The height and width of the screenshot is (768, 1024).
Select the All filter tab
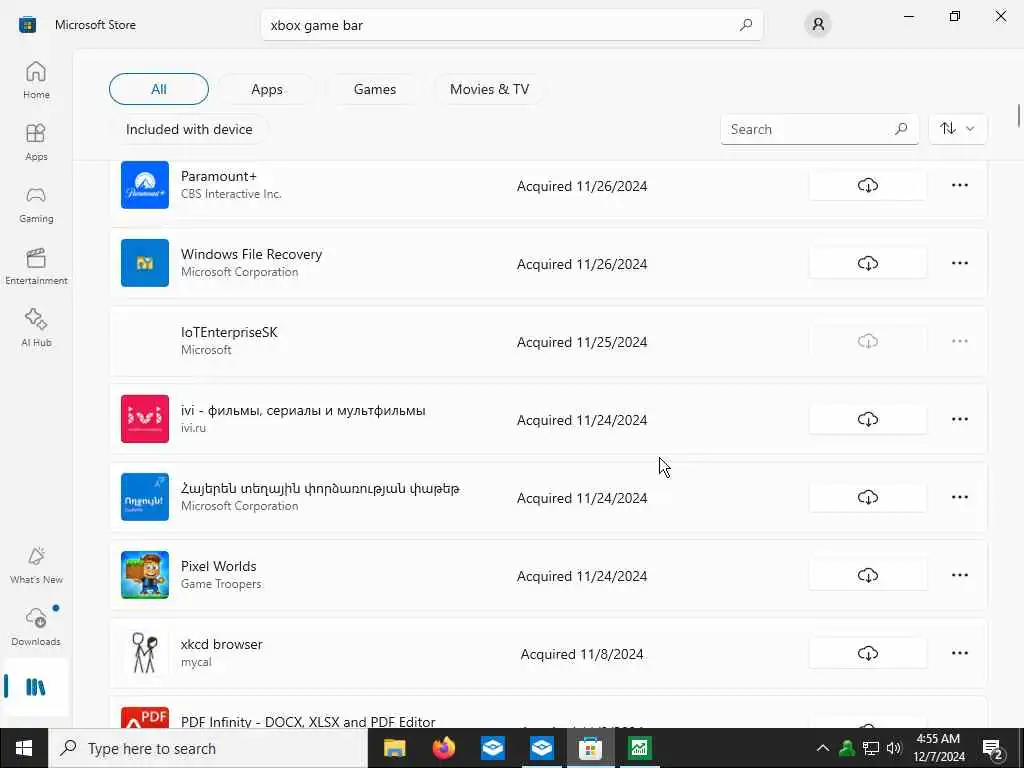(x=159, y=89)
